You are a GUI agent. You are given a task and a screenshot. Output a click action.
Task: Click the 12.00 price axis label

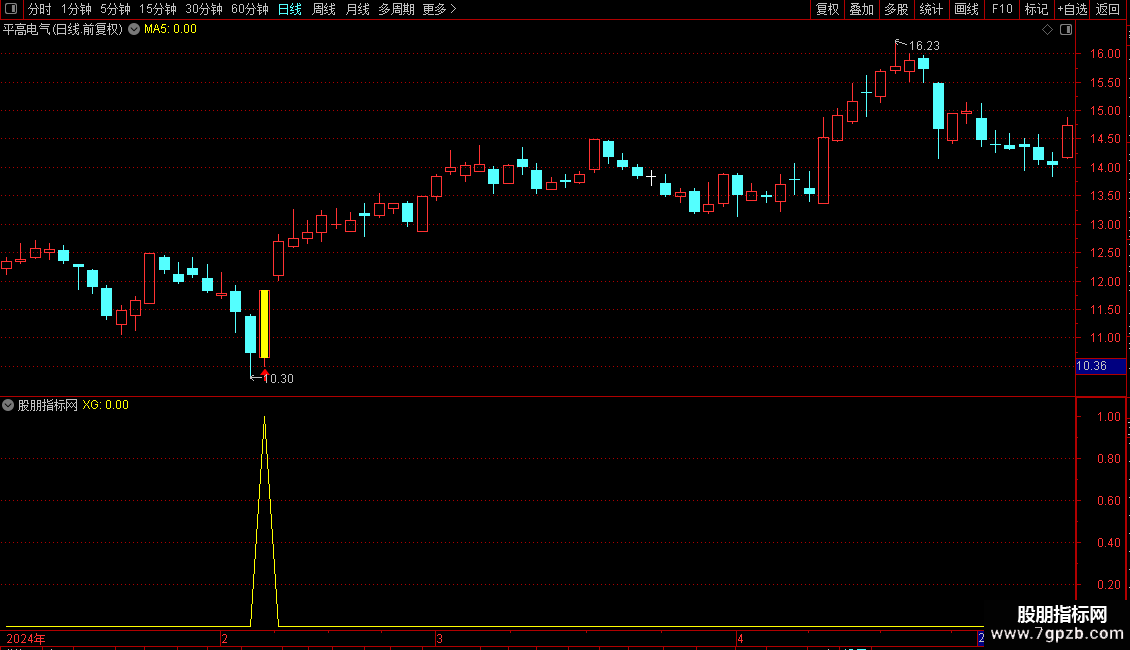click(x=1105, y=282)
